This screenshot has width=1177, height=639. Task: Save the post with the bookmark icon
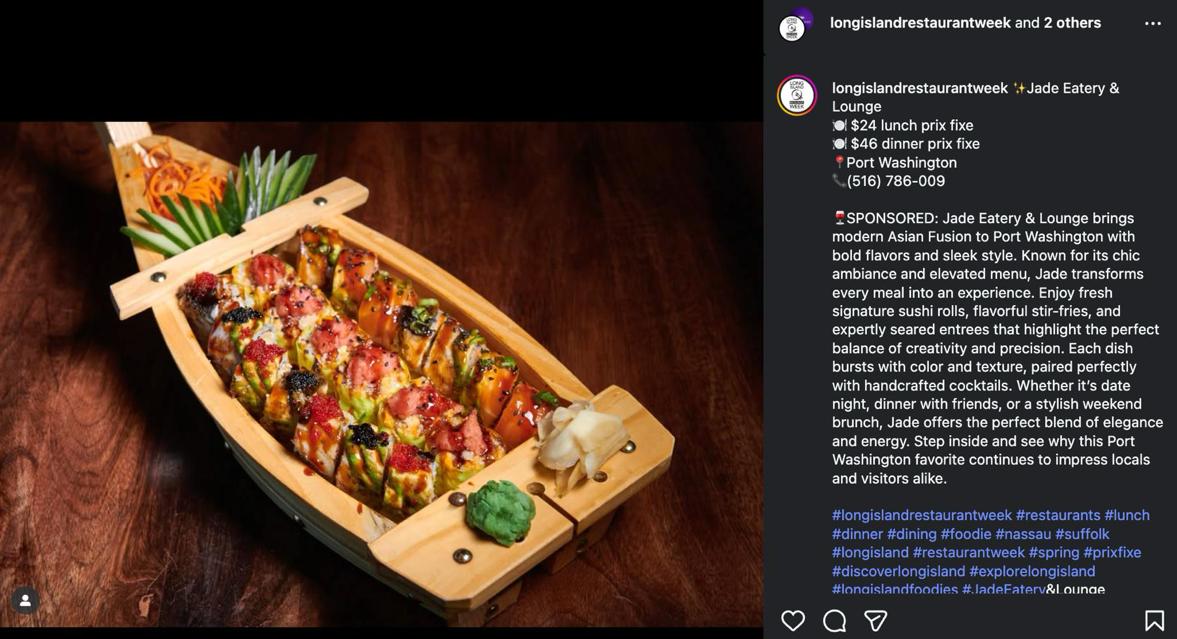pos(1154,621)
